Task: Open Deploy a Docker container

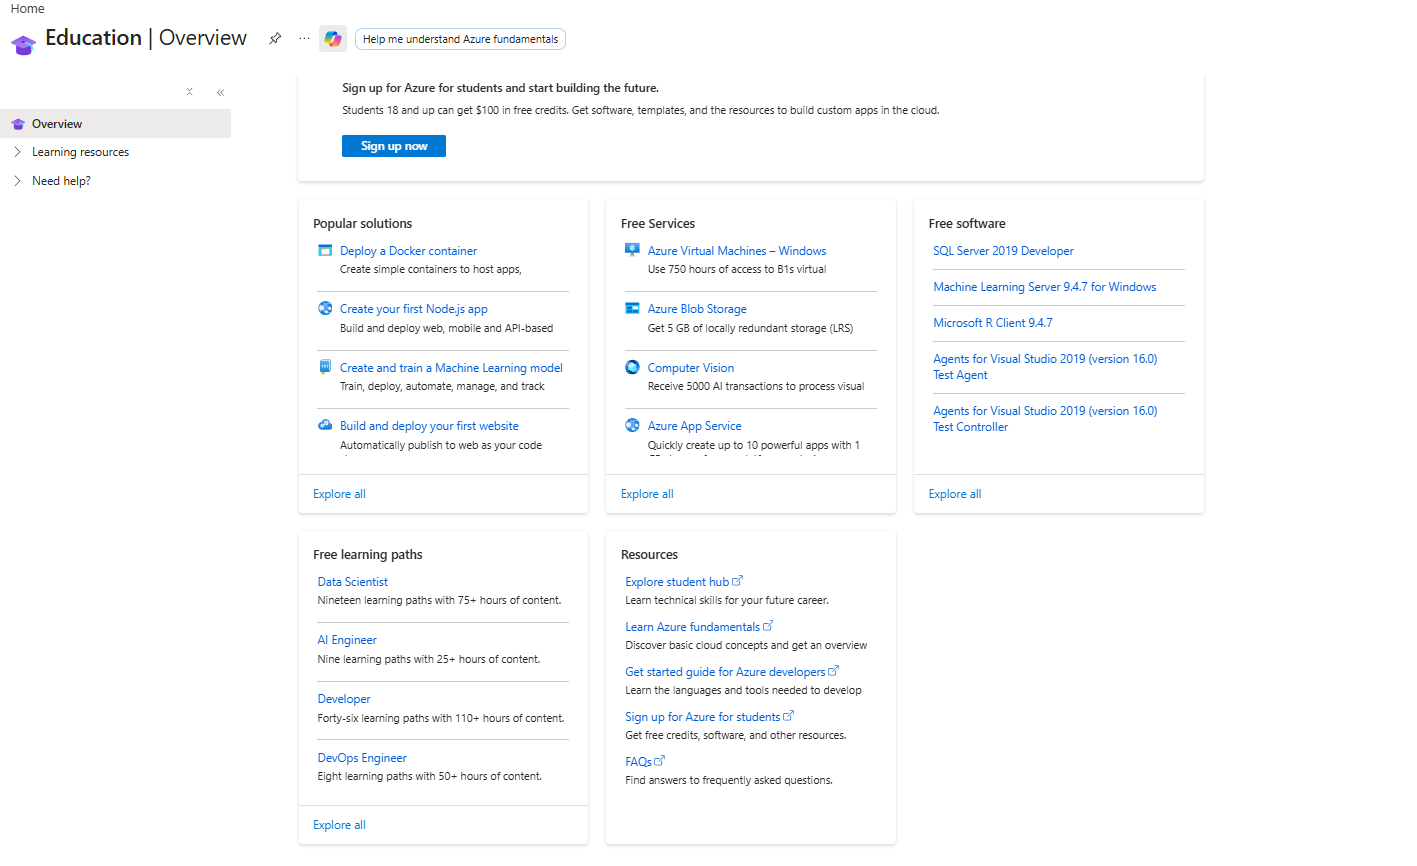Action: 408,251
